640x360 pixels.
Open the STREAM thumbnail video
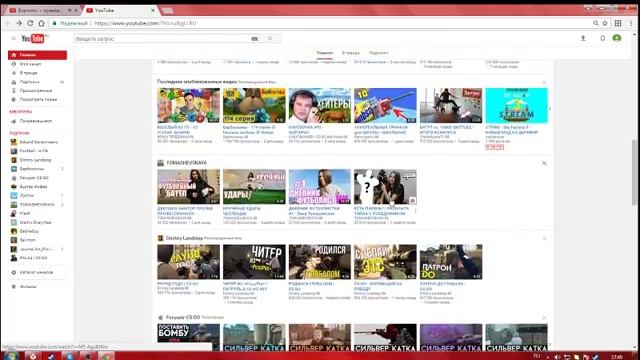coord(516,105)
